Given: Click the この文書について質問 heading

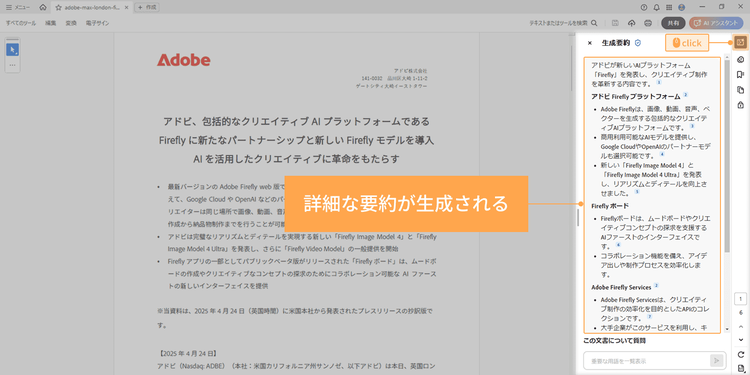Looking at the screenshot, I should click(x=615, y=341).
